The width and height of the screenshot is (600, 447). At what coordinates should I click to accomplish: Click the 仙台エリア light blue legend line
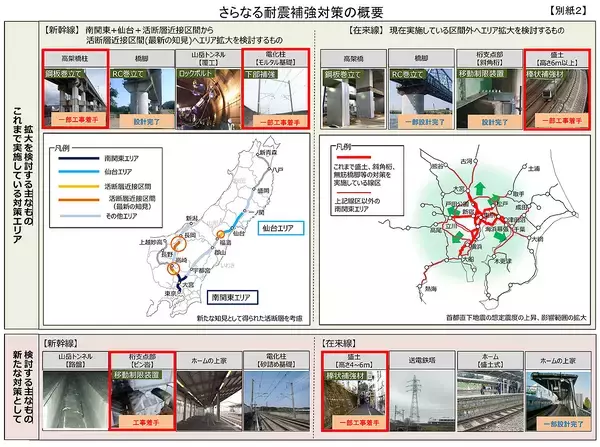click(79, 172)
